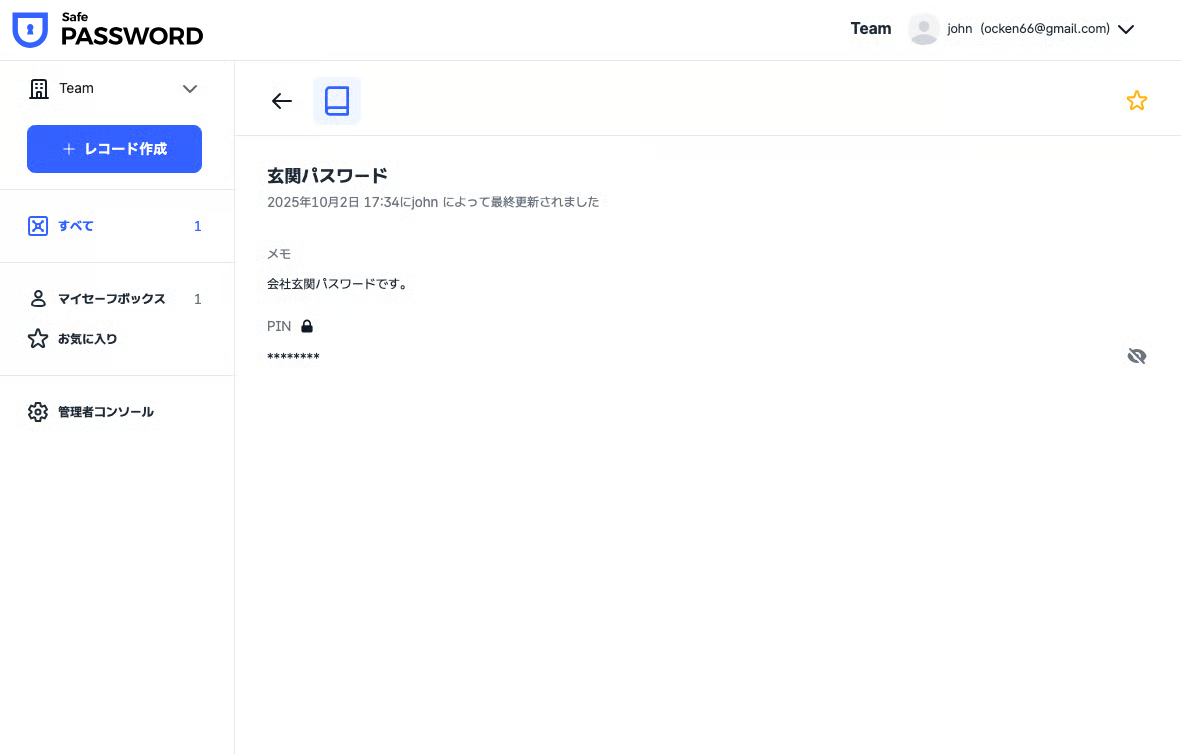Click the masked PIN value asterisks
1181x754 pixels.
pos(293,357)
